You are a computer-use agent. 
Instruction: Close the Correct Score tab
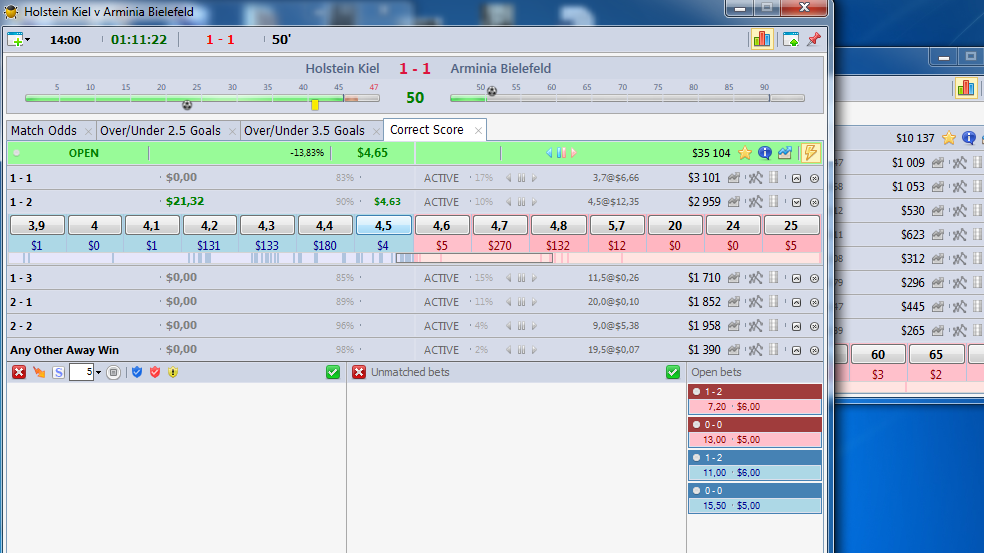coord(478,131)
